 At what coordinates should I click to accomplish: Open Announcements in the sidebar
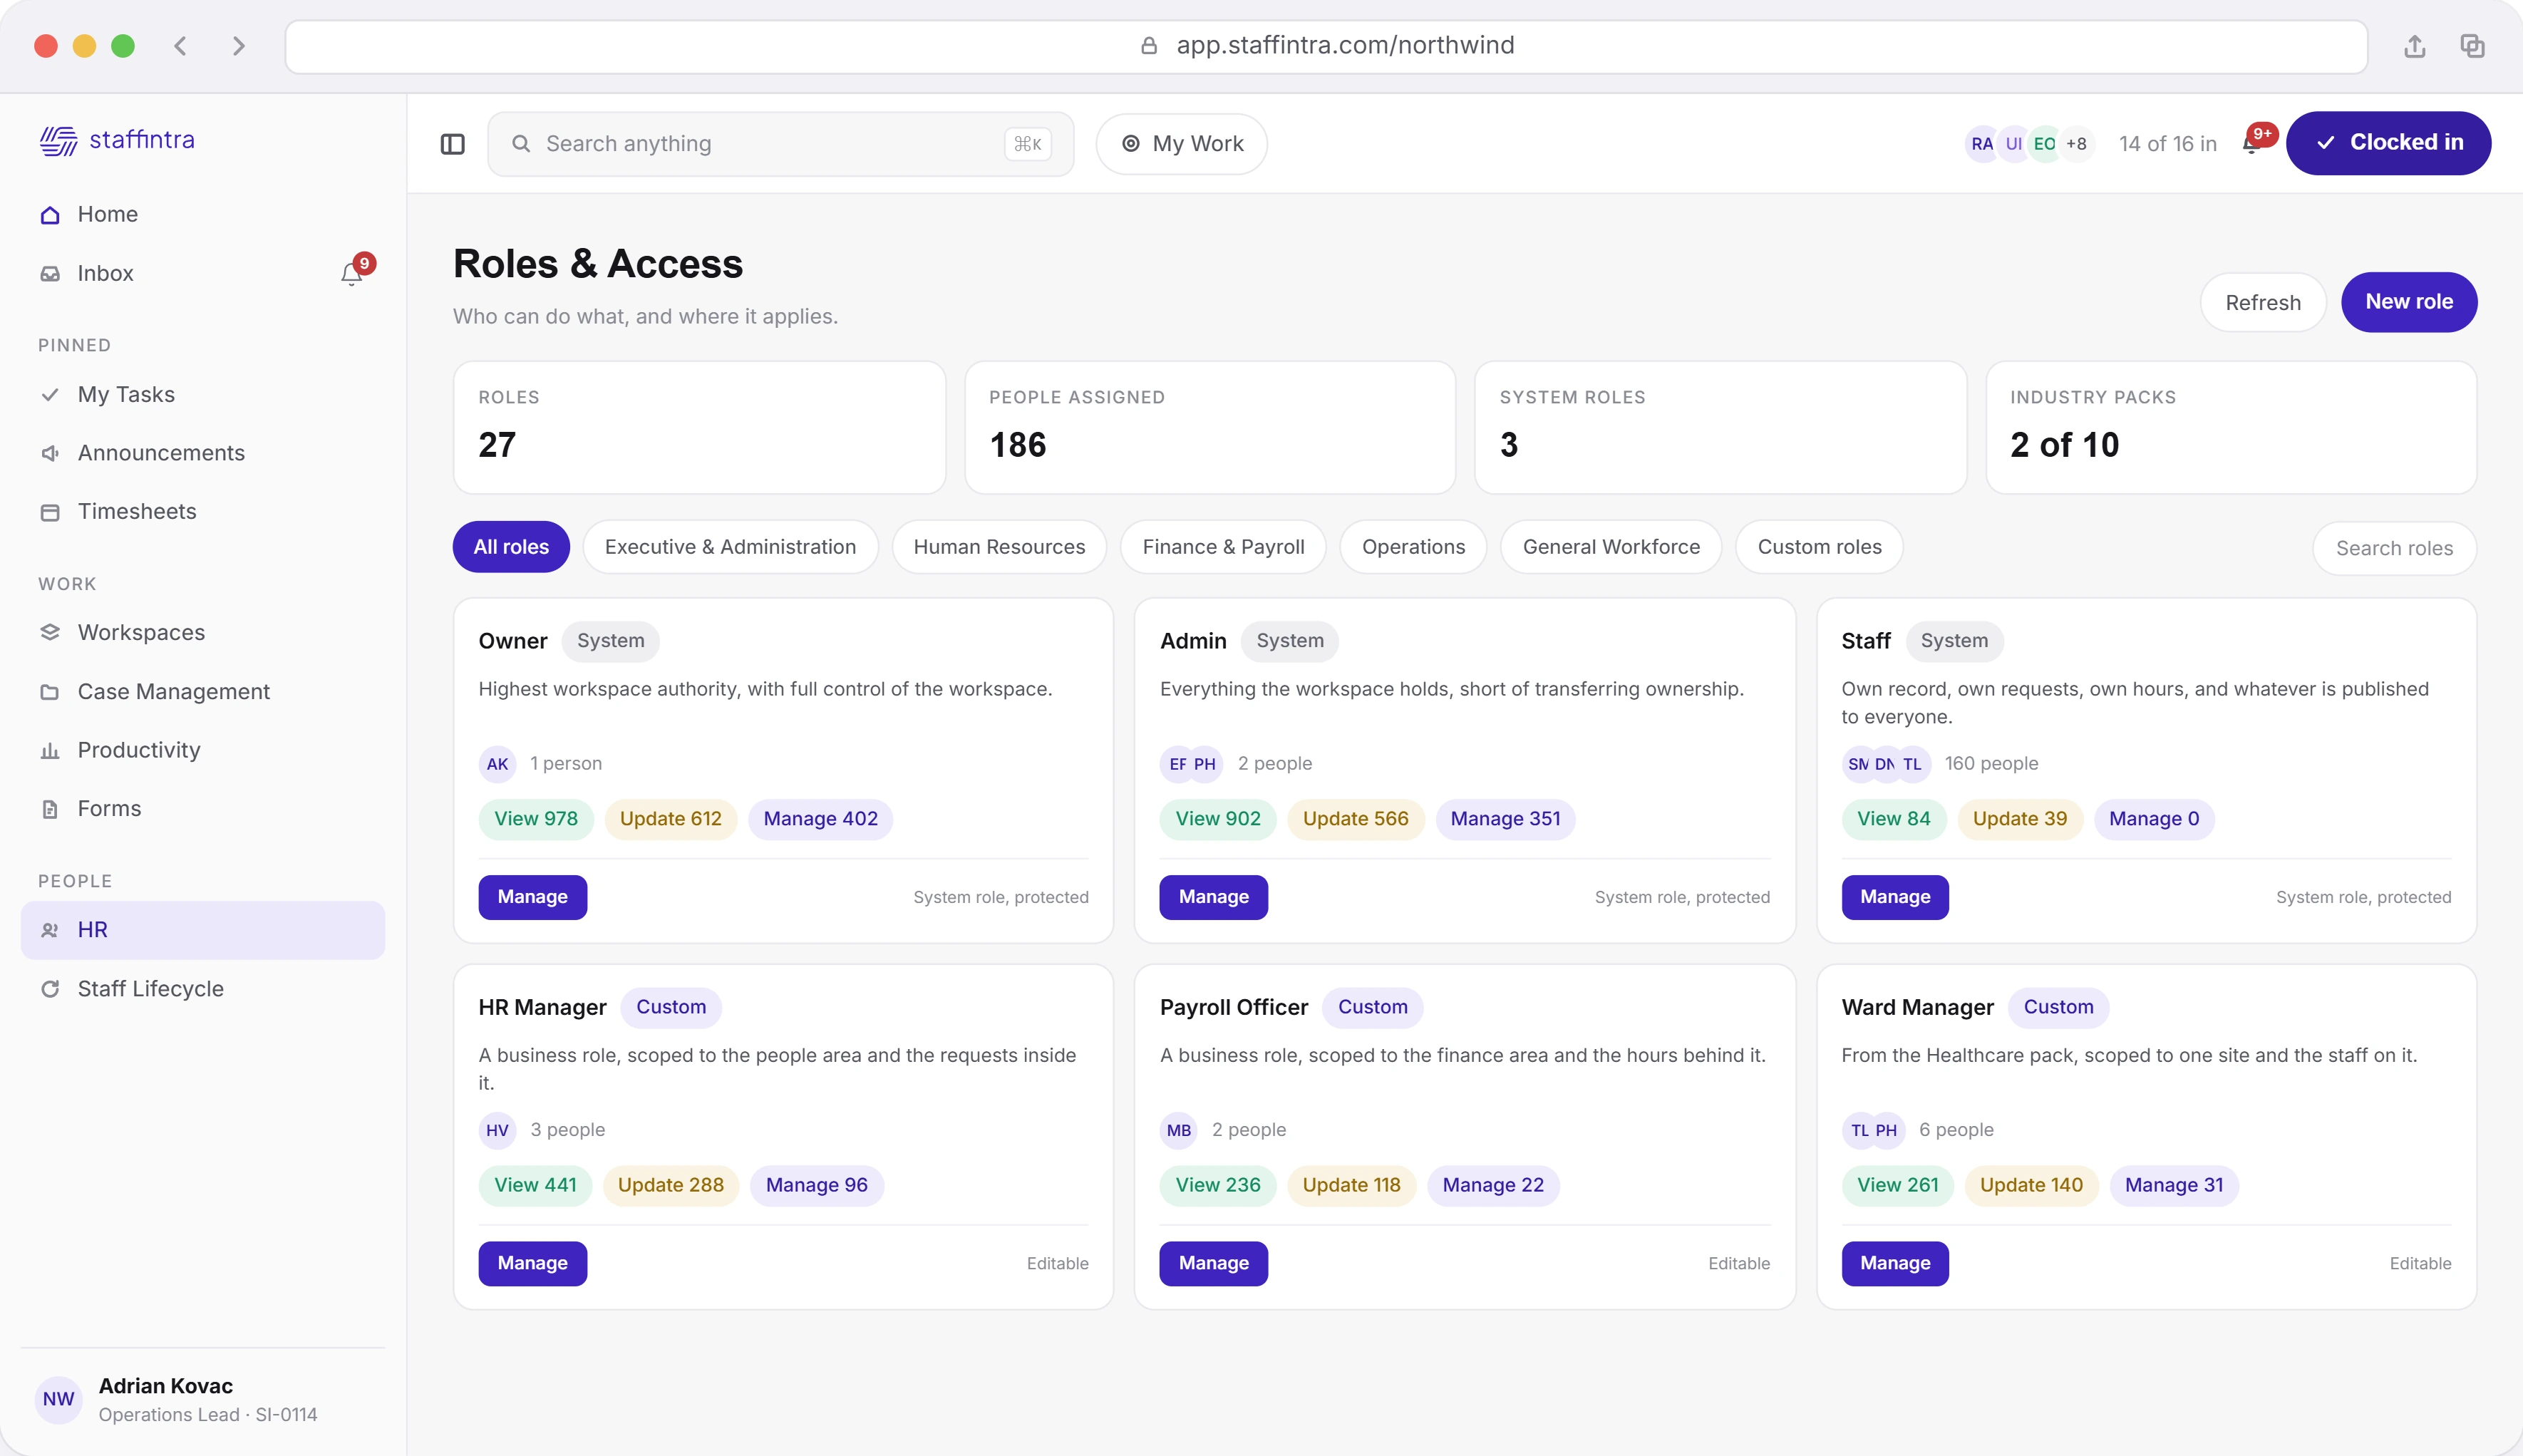[x=203, y=453]
